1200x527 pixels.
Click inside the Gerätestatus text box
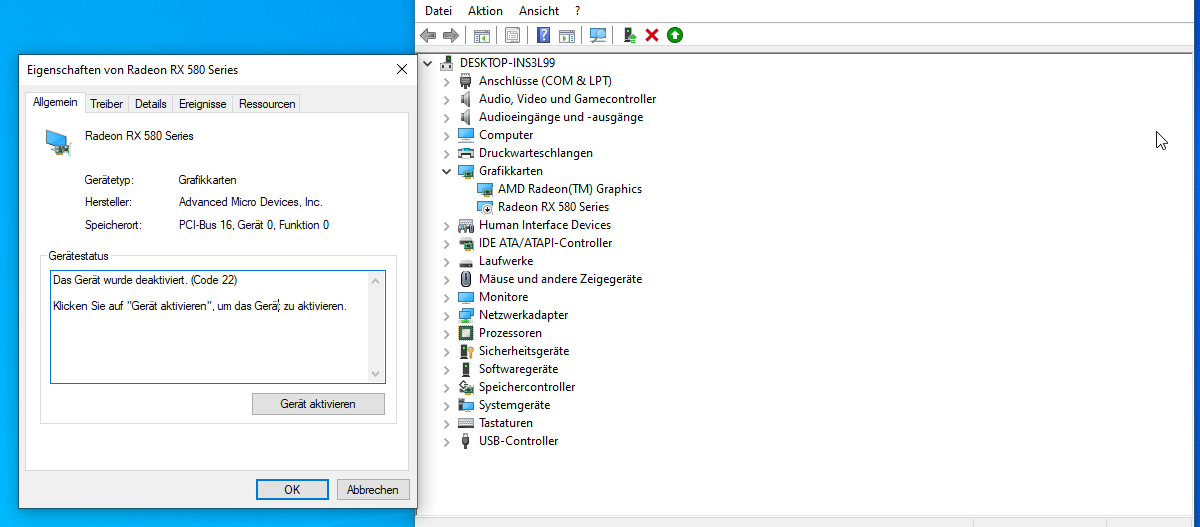pos(217,327)
